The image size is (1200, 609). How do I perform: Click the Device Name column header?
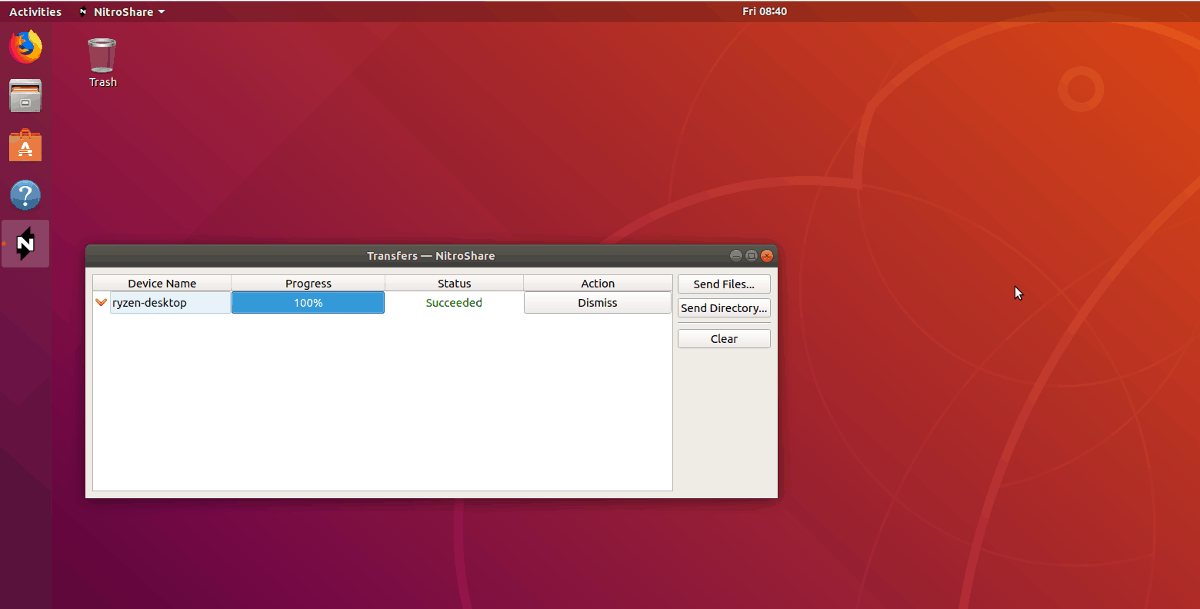click(x=161, y=283)
